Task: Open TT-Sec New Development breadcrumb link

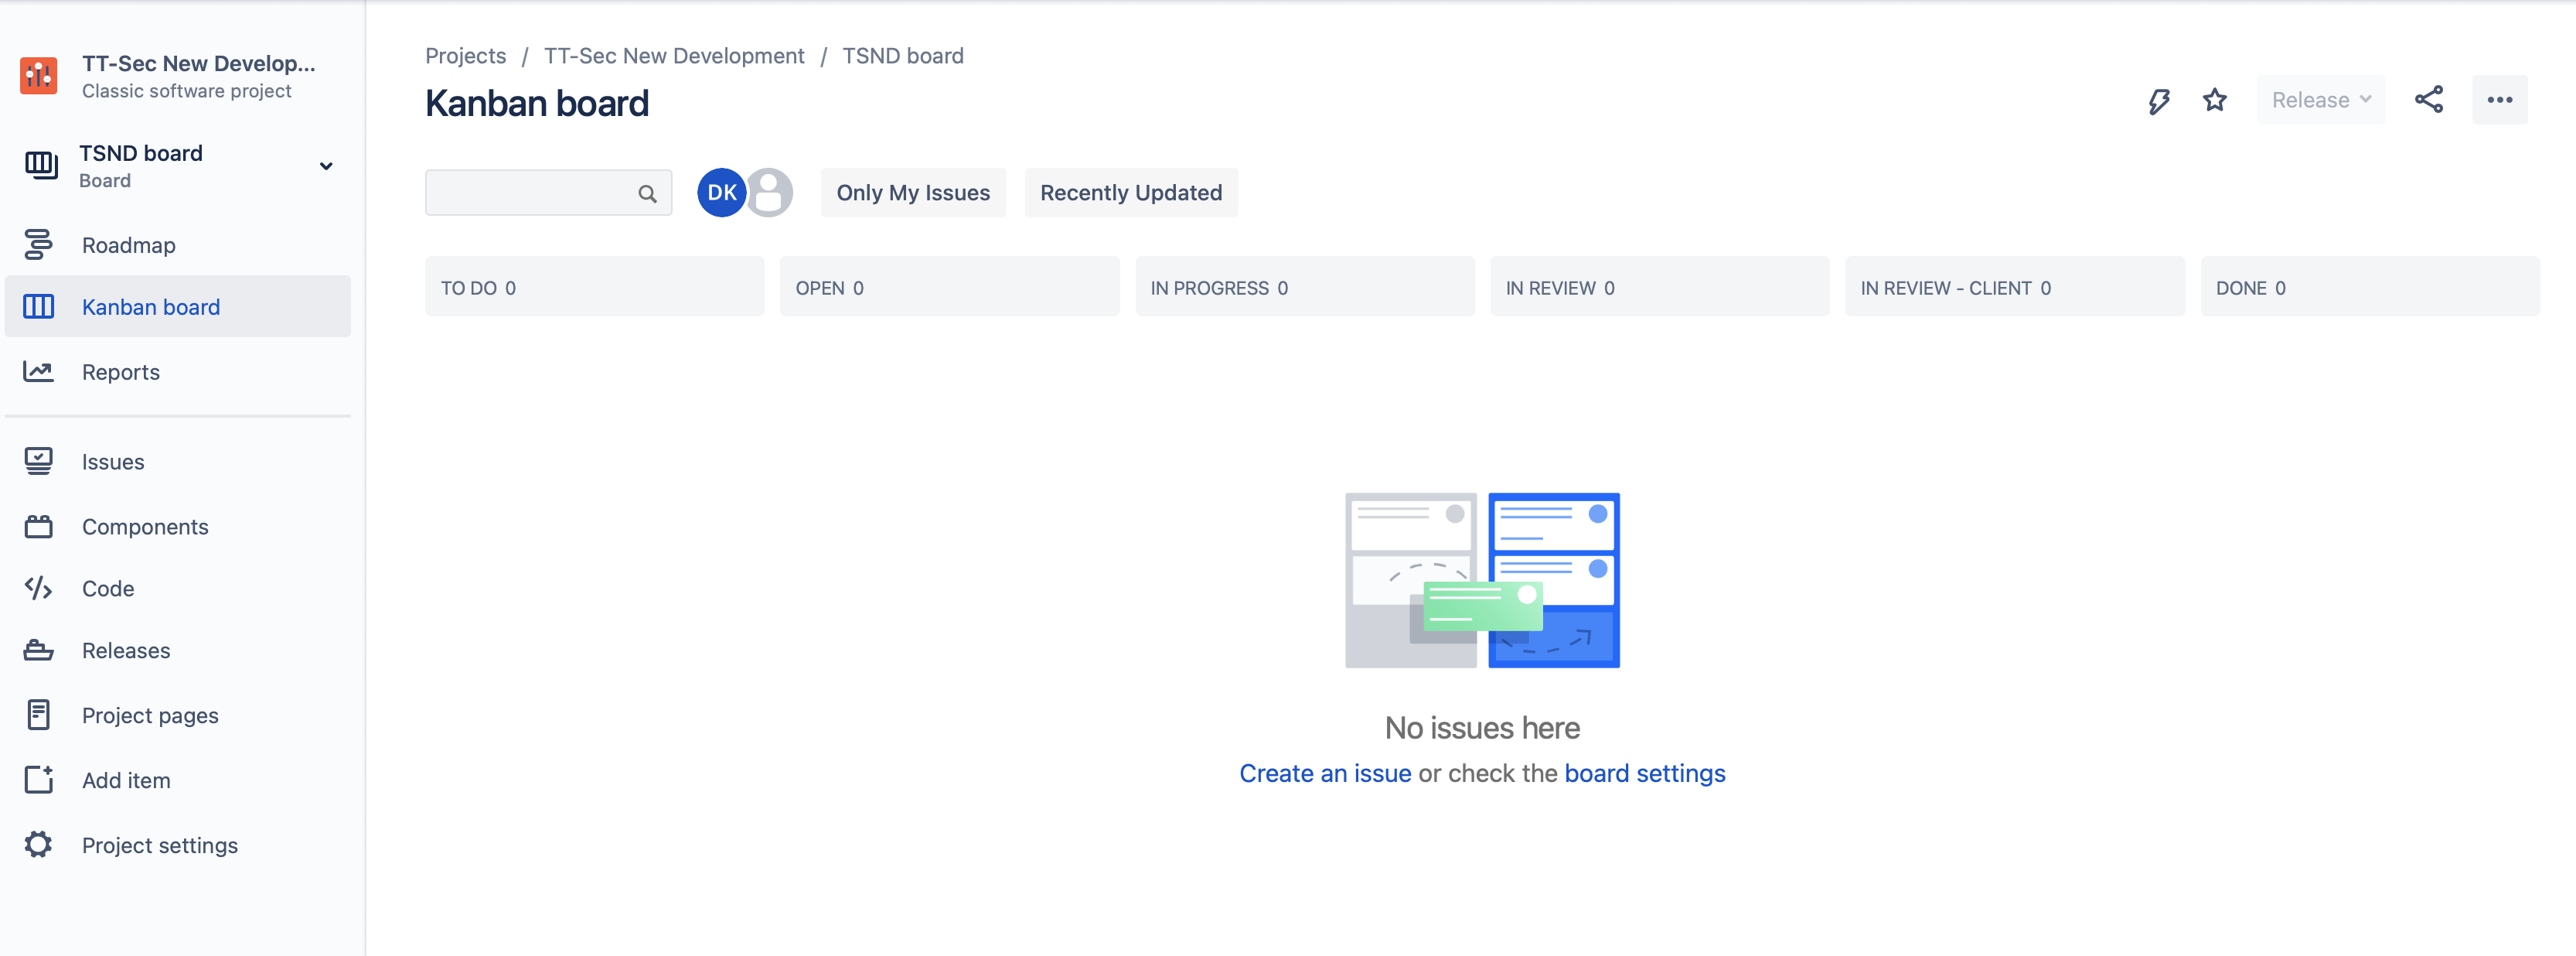Action: pos(674,55)
